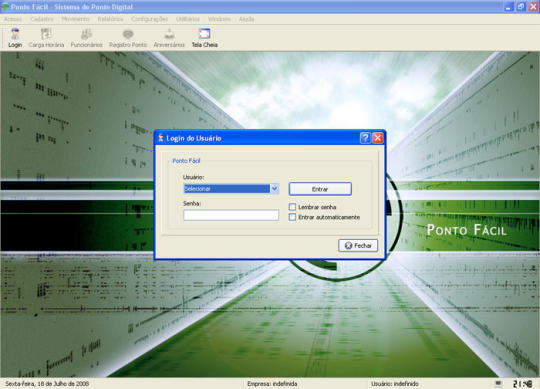Click the Selecionar text in user combo
The height and width of the screenshot is (389, 540).
197,189
